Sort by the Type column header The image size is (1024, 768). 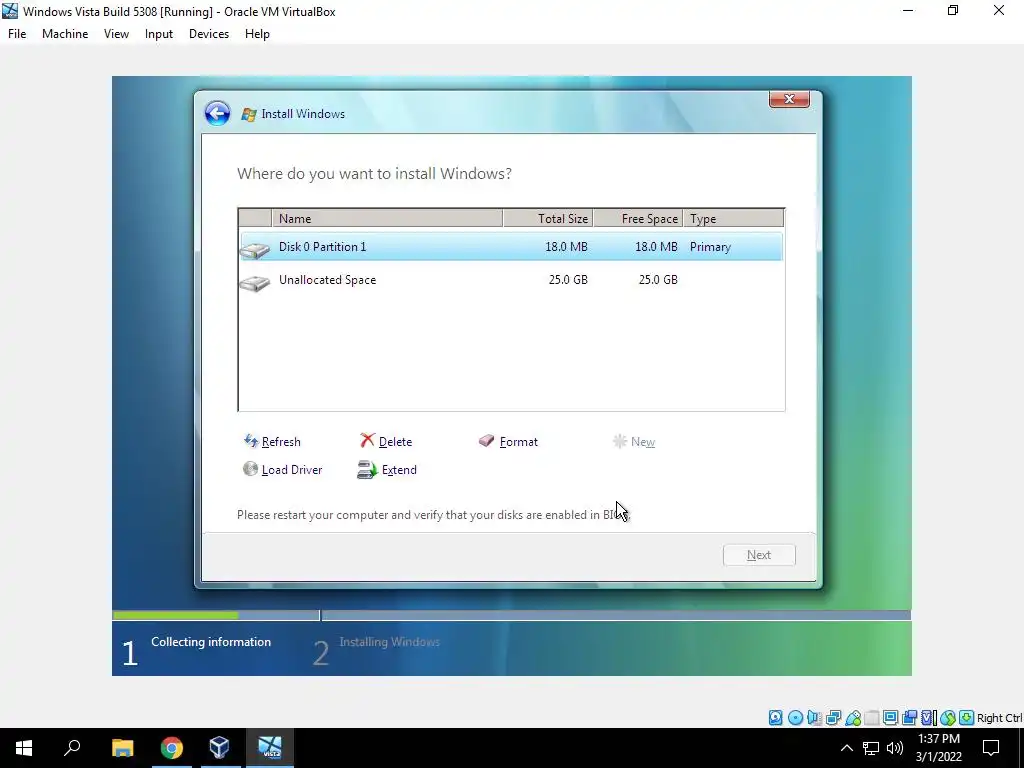pyautogui.click(x=733, y=219)
